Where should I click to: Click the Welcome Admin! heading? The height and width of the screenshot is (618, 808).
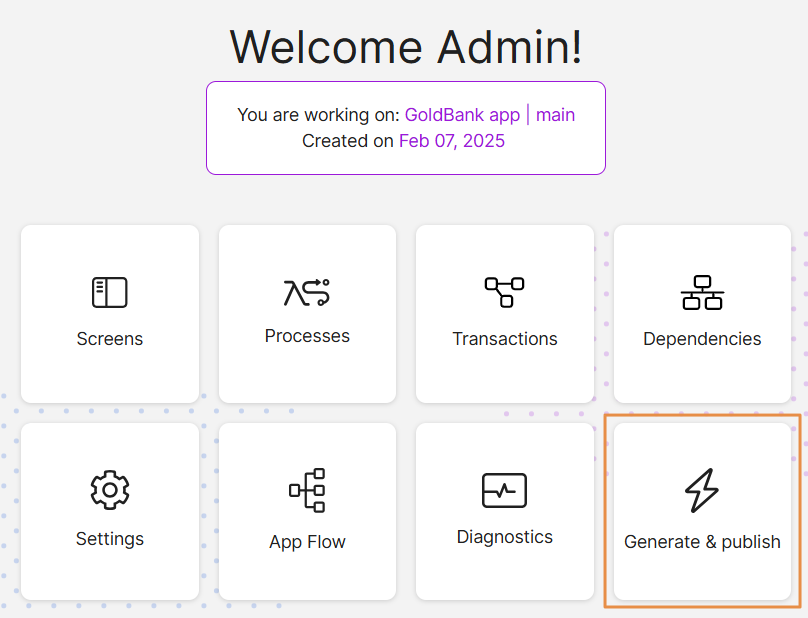click(x=405, y=46)
